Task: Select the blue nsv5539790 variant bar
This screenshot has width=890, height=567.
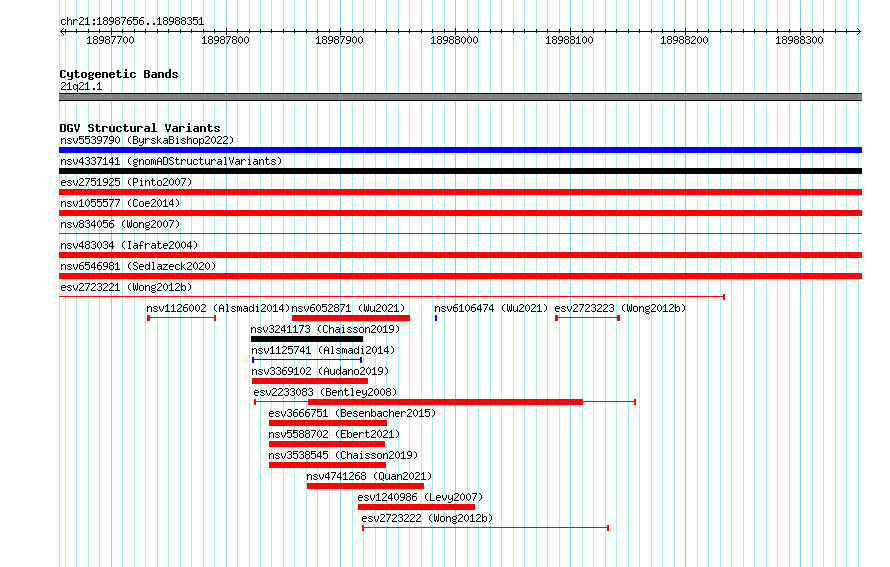Action: tap(460, 150)
